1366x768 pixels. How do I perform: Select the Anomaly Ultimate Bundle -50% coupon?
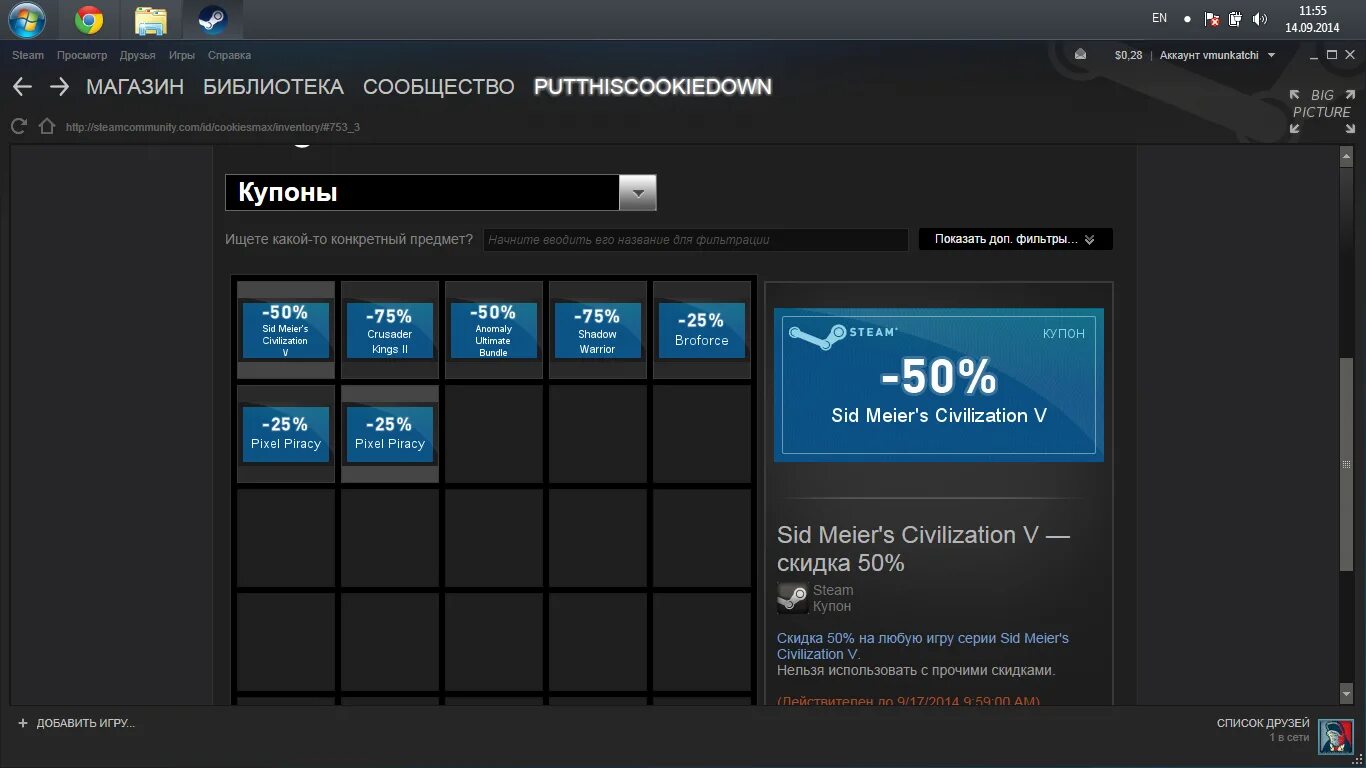[x=494, y=330]
